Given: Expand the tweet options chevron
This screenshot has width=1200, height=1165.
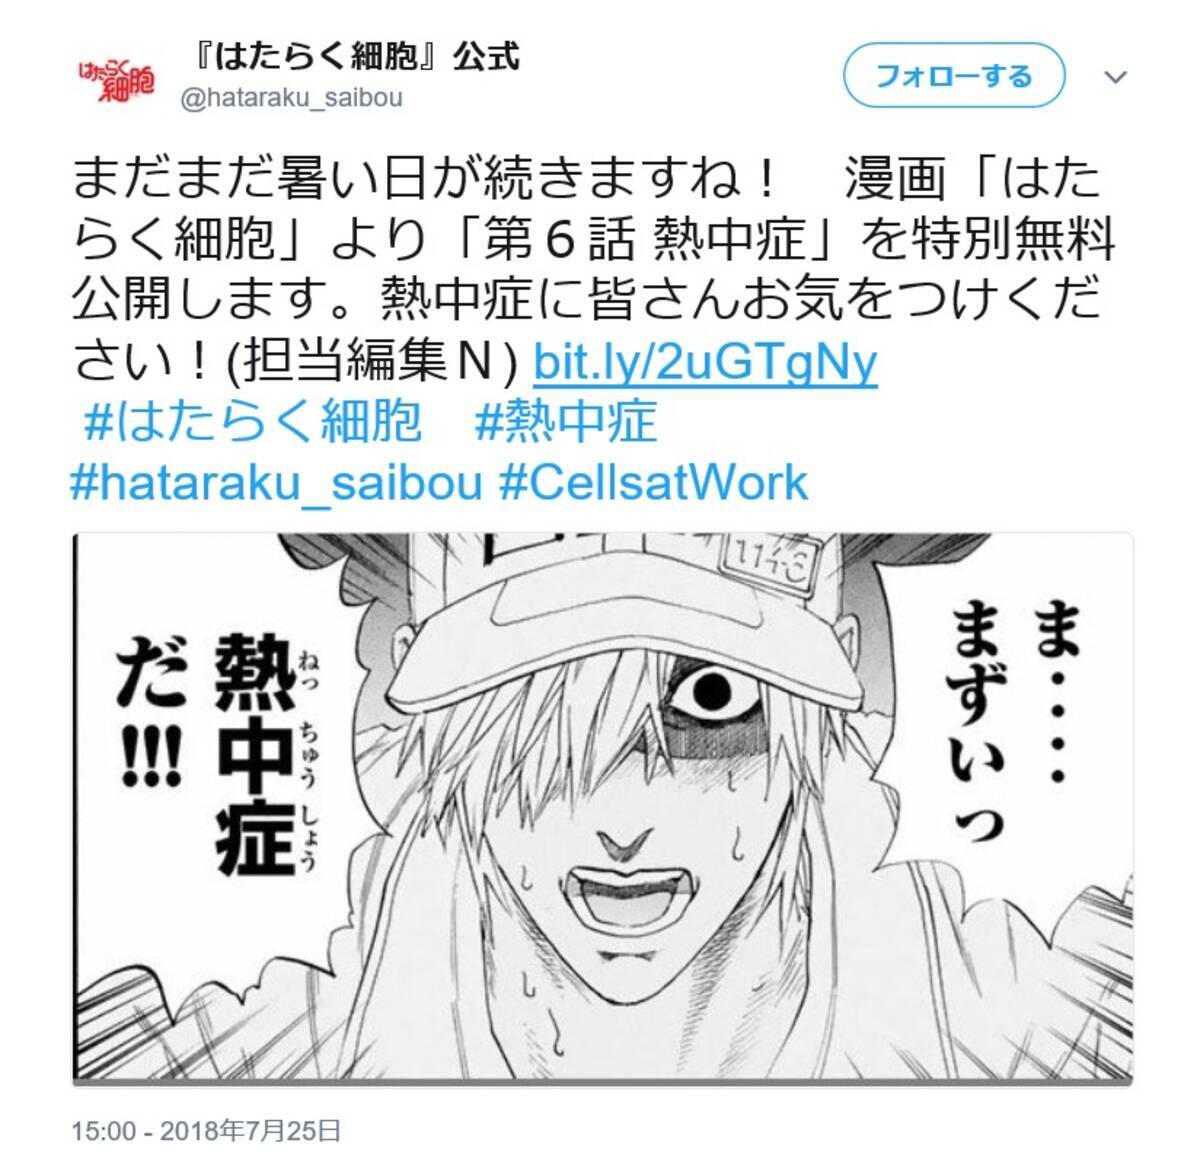Looking at the screenshot, I should coord(1116,77).
